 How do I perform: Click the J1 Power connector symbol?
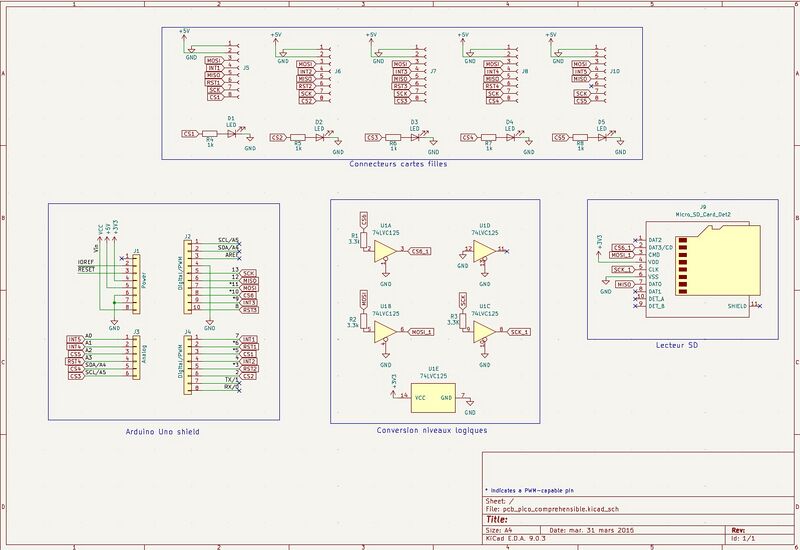[125, 281]
